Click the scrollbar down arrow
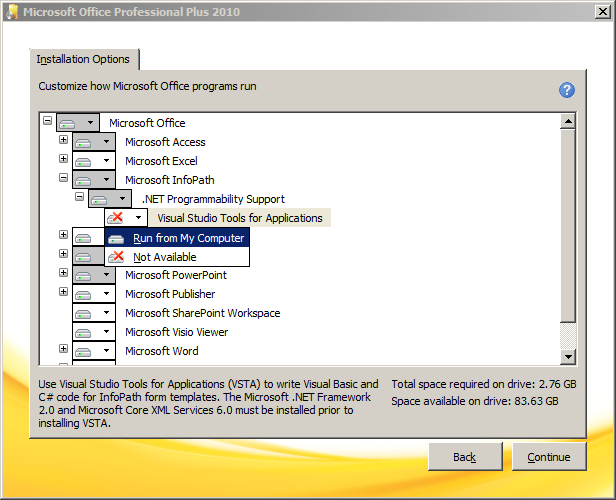This screenshot has height=500, width=616. pyautogui.click(x=568, y=357)
